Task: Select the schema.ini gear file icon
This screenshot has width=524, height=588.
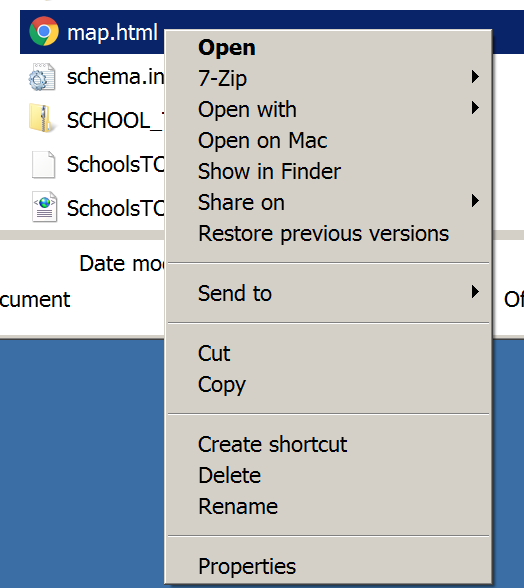Action: tap(42, 77)
